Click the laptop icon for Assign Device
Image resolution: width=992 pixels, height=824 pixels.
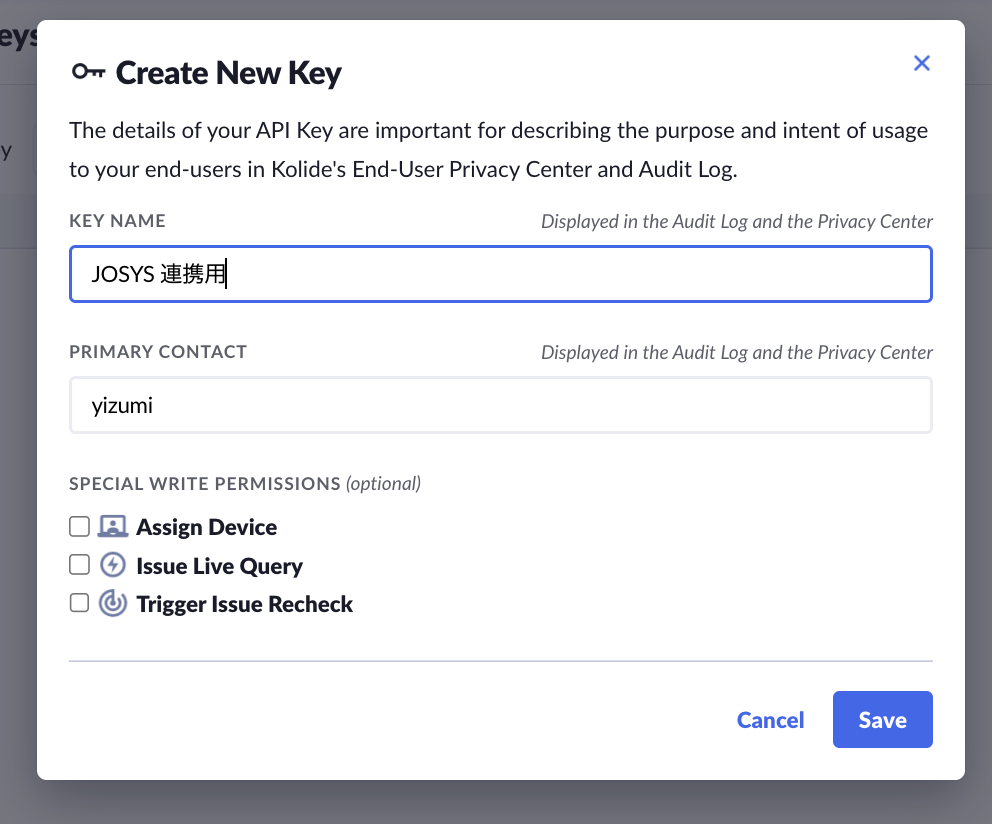click(x=113, y=527)
